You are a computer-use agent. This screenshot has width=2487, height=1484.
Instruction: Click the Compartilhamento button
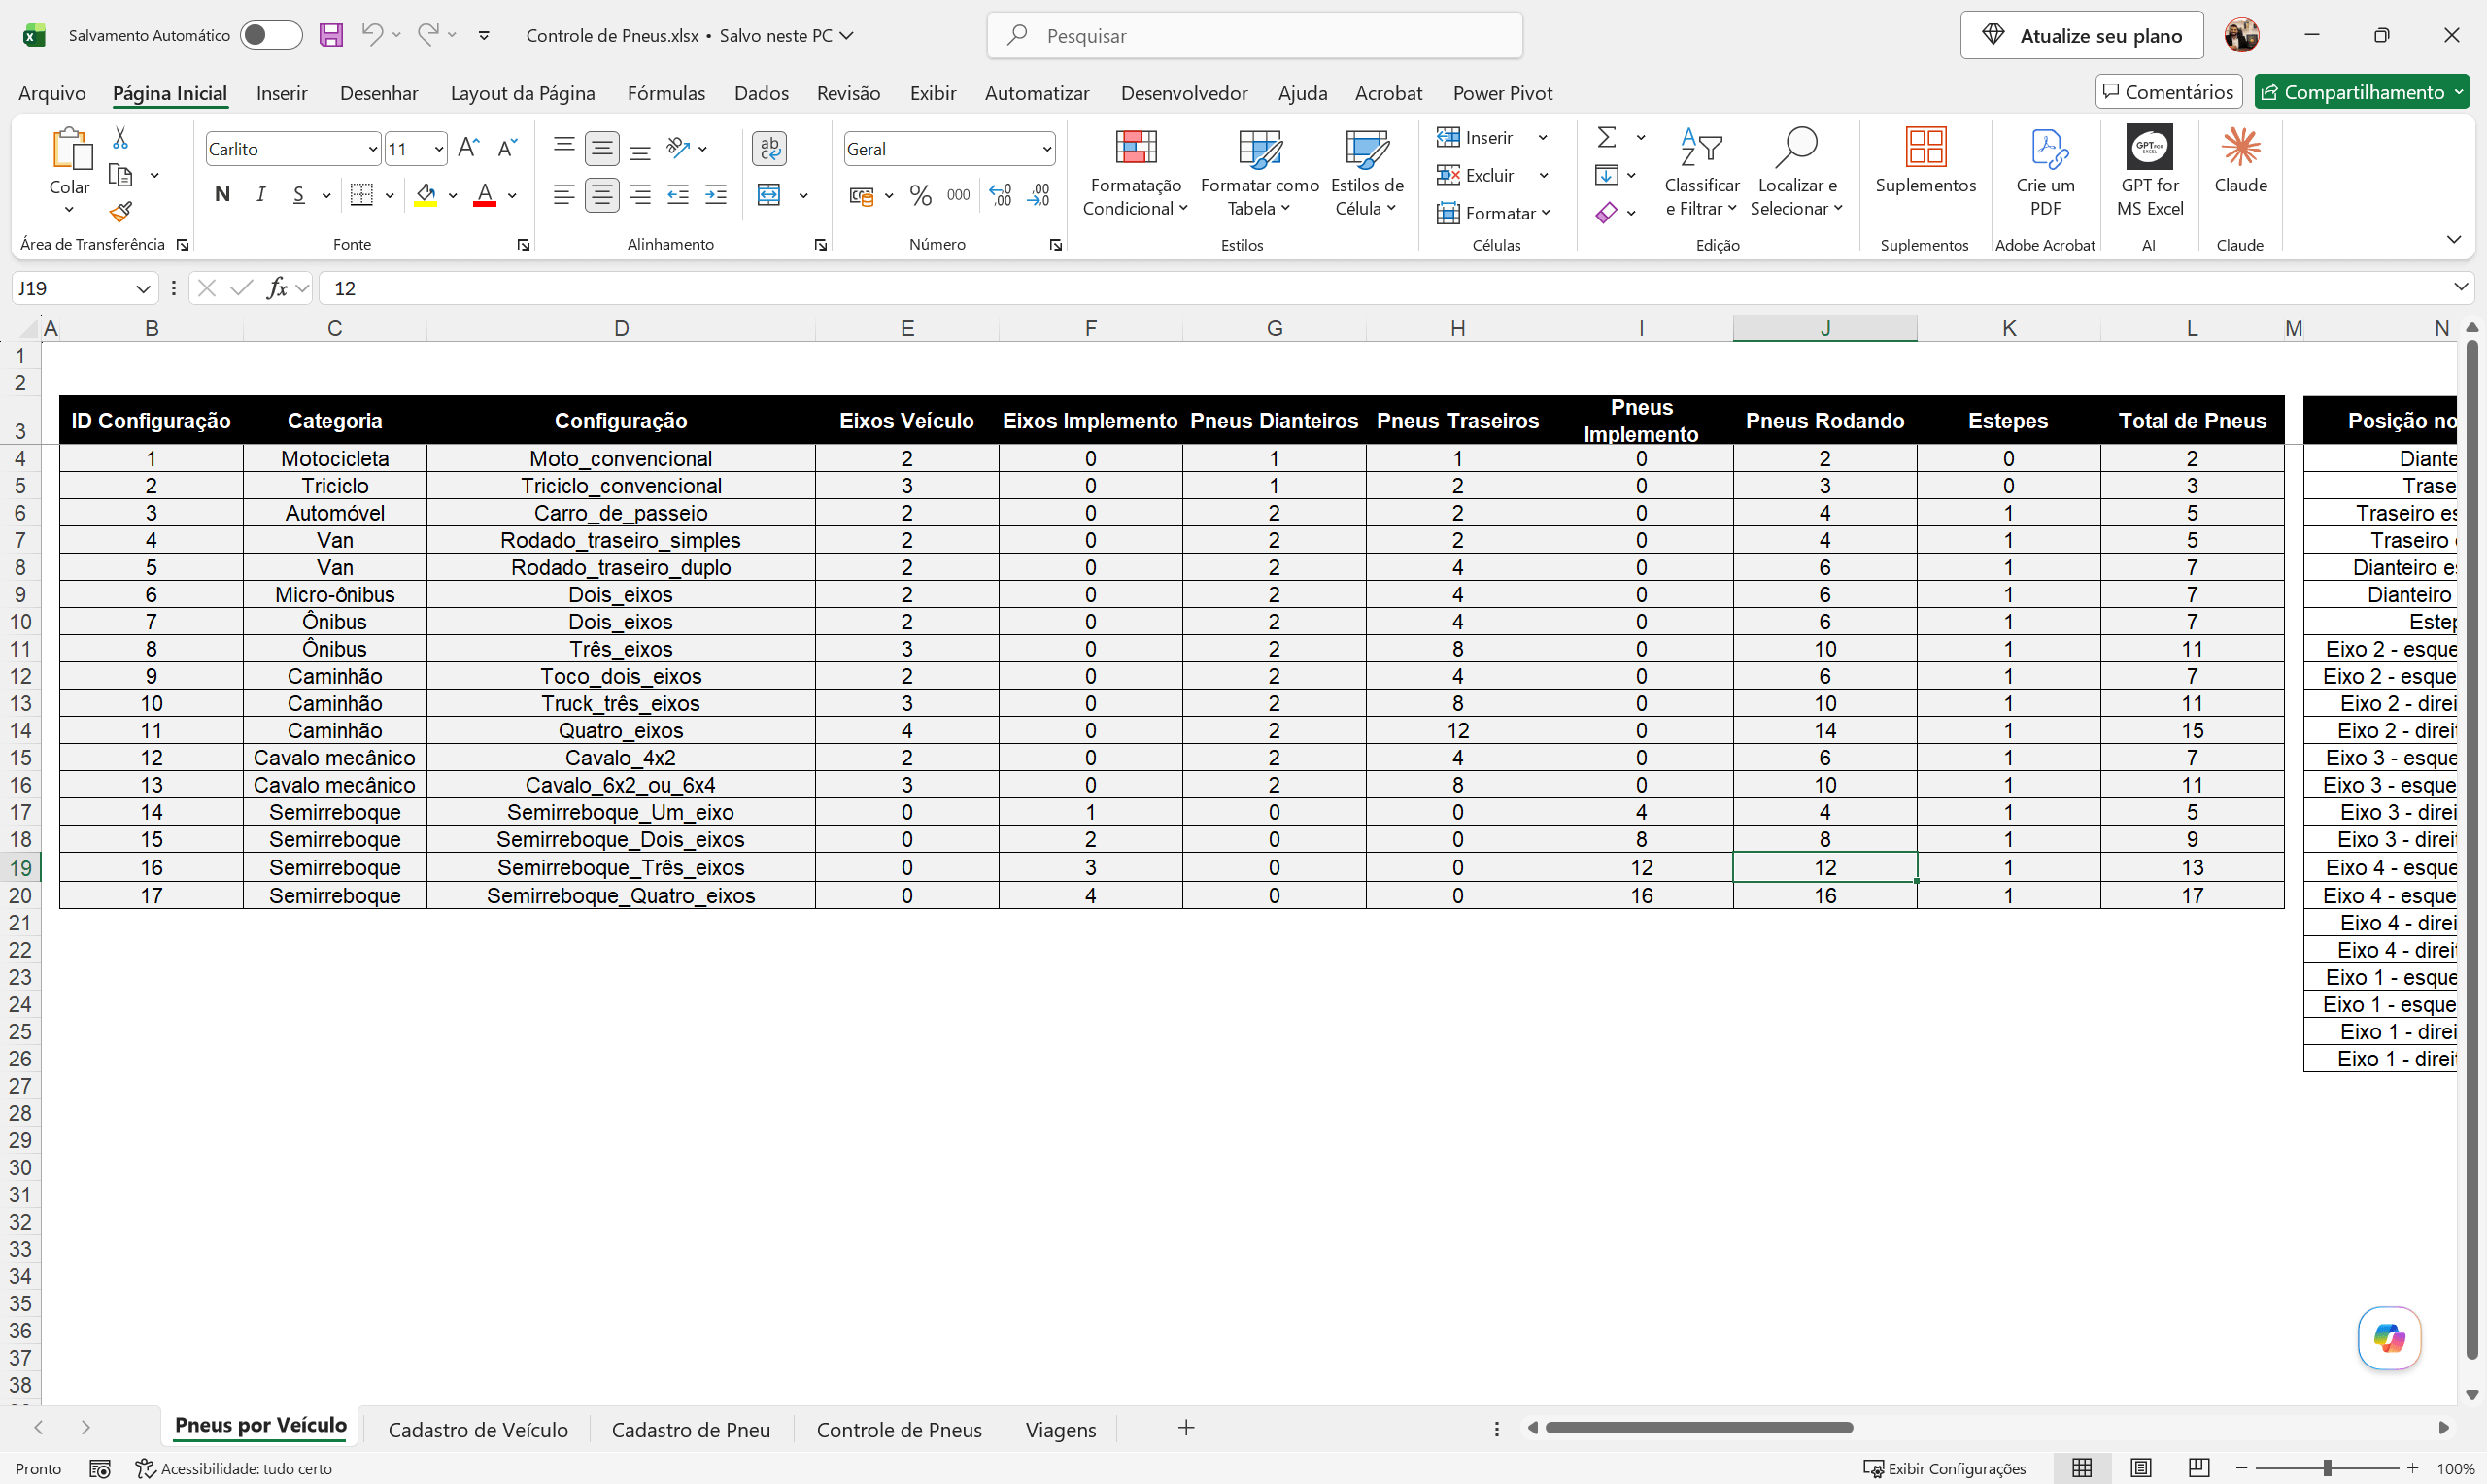coord(2361,92)
